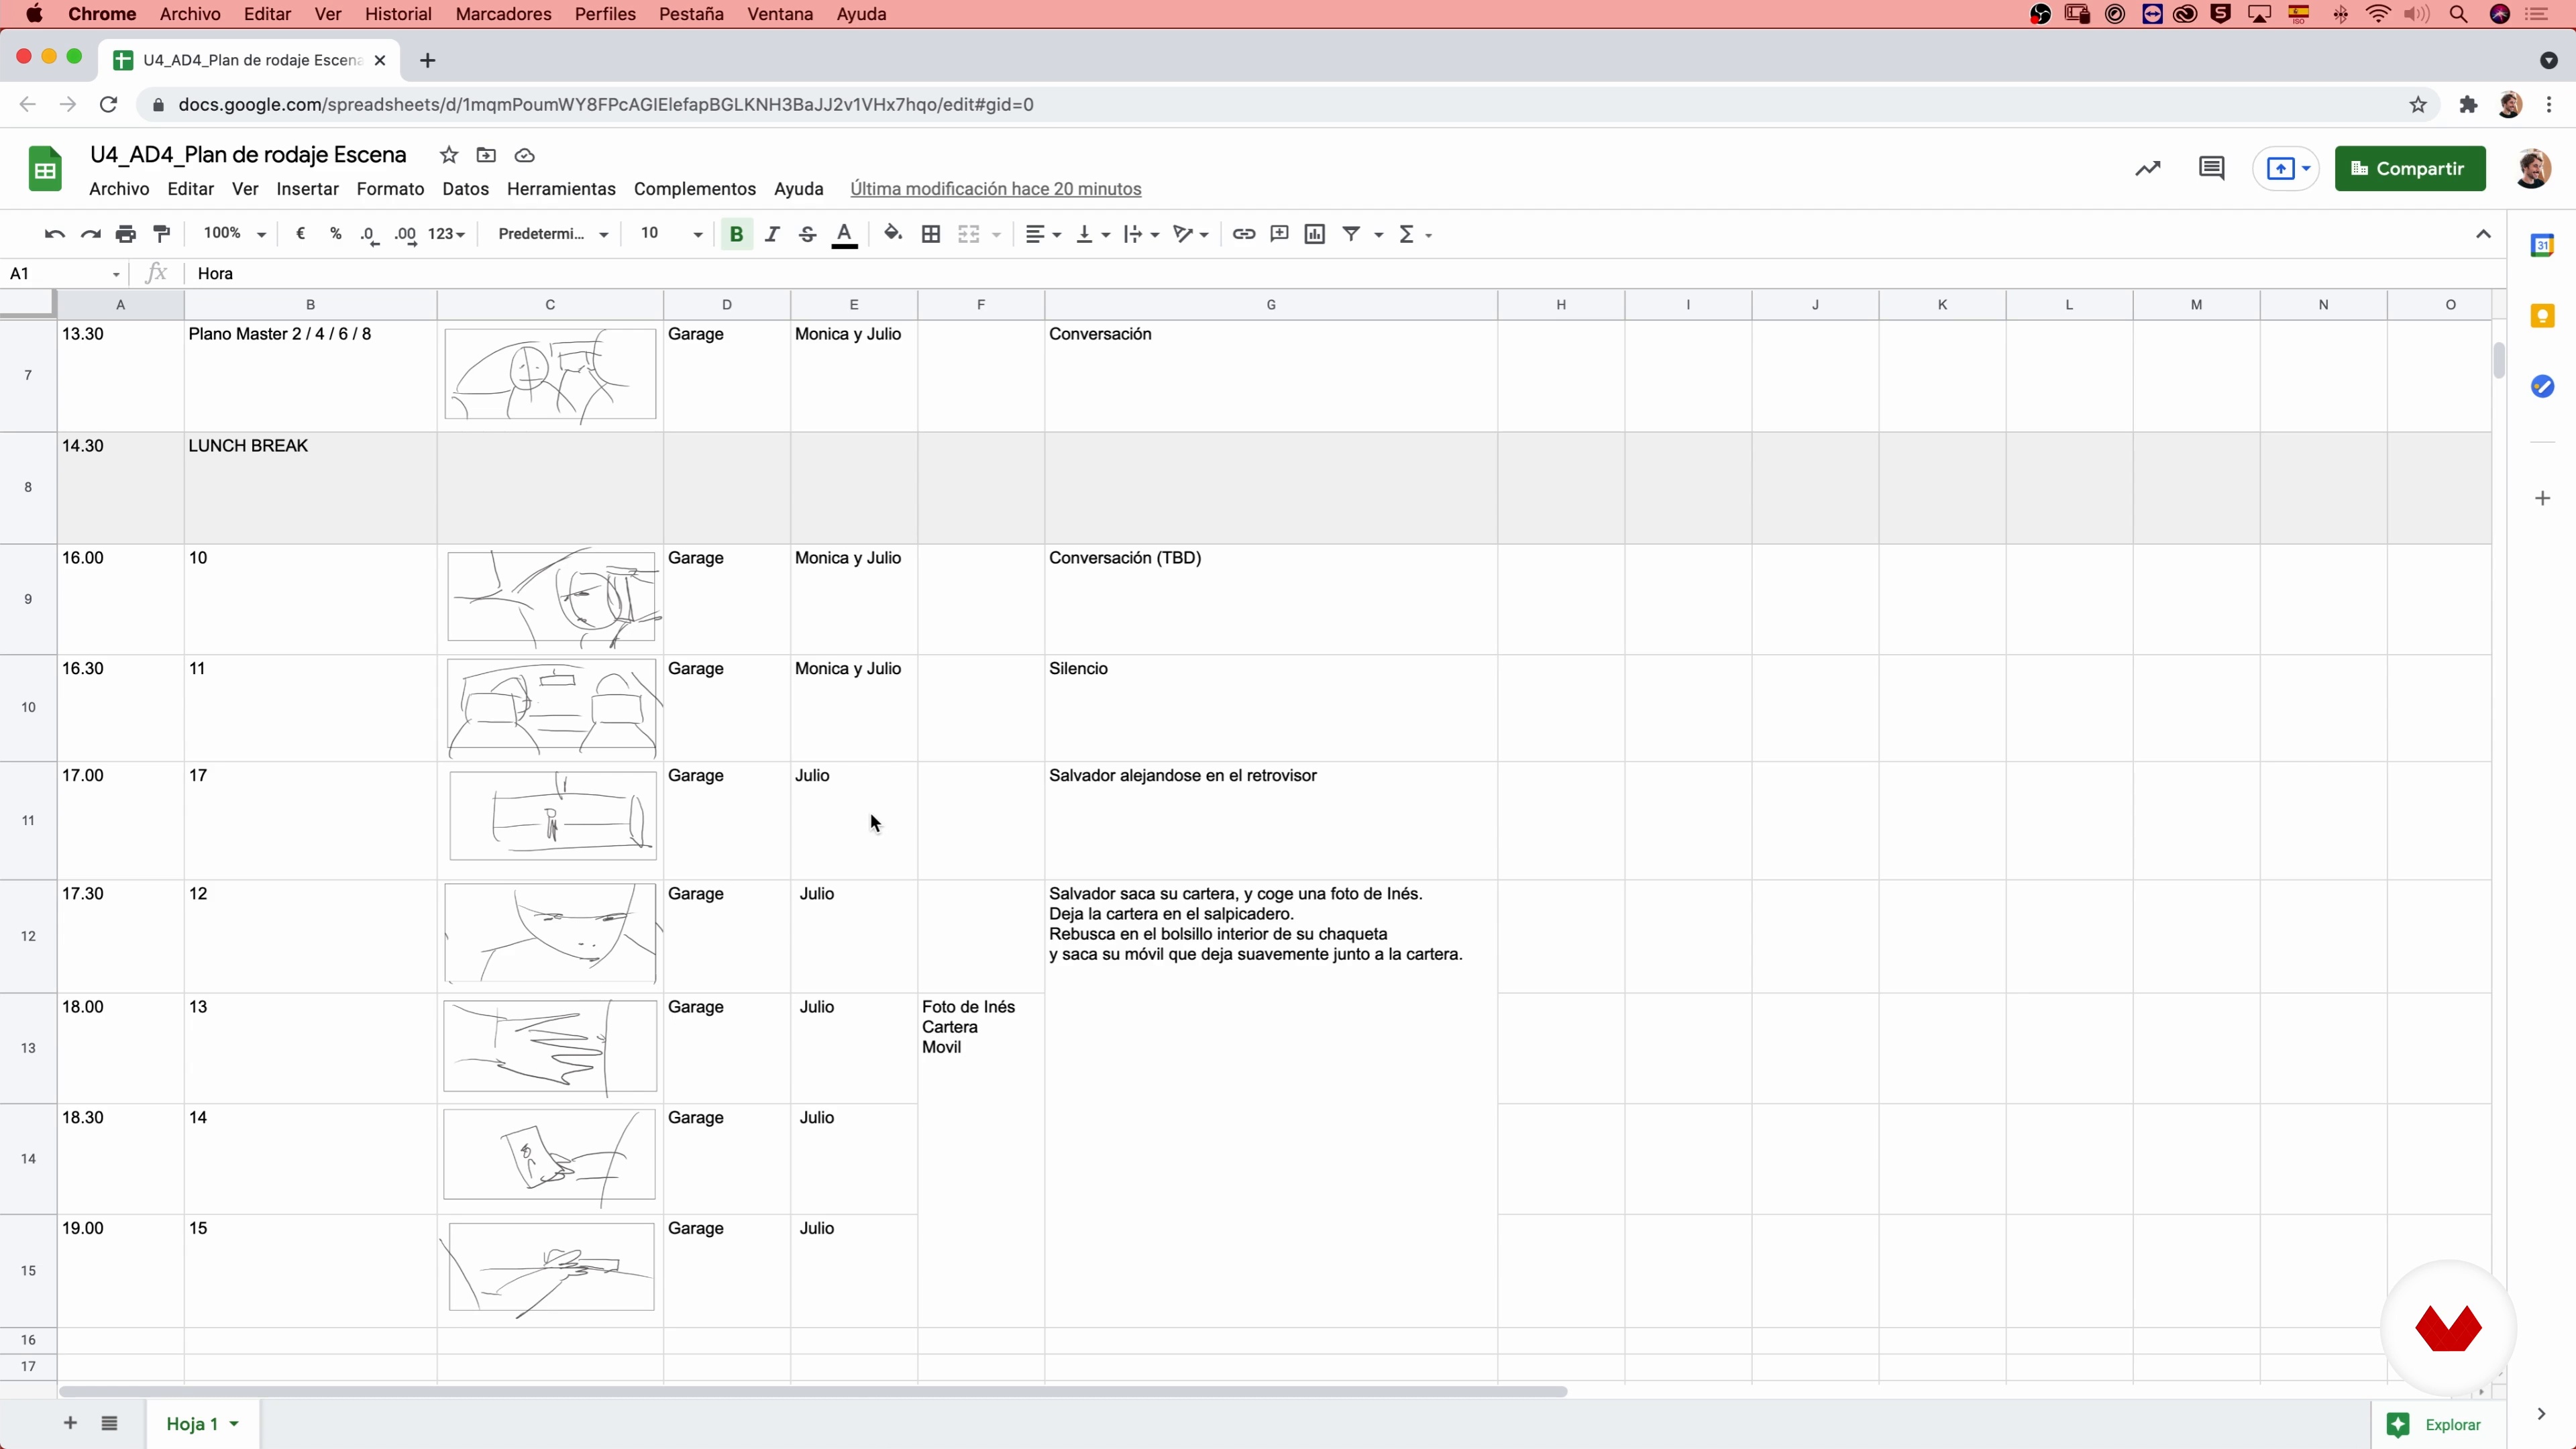2576x1449 pixels.
Task: Star the U4_AD4 document
Action: (x=449, y=155)
